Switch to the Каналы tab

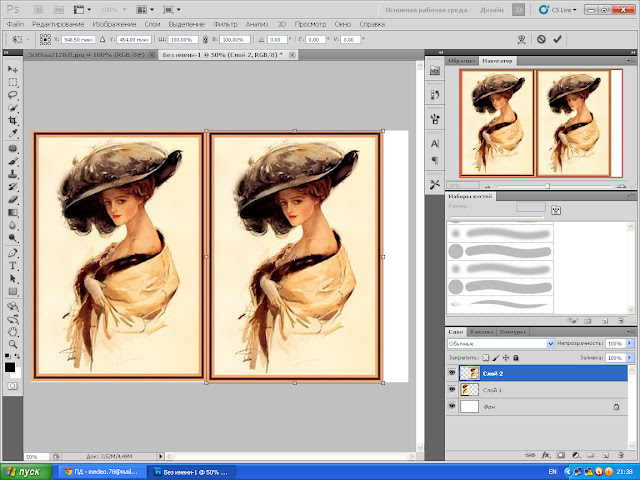click(482, 331)
